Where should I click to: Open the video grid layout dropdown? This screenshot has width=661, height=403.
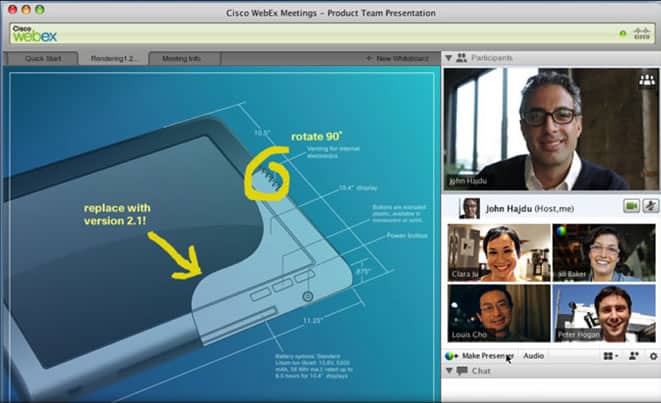(x=610, y=356)
